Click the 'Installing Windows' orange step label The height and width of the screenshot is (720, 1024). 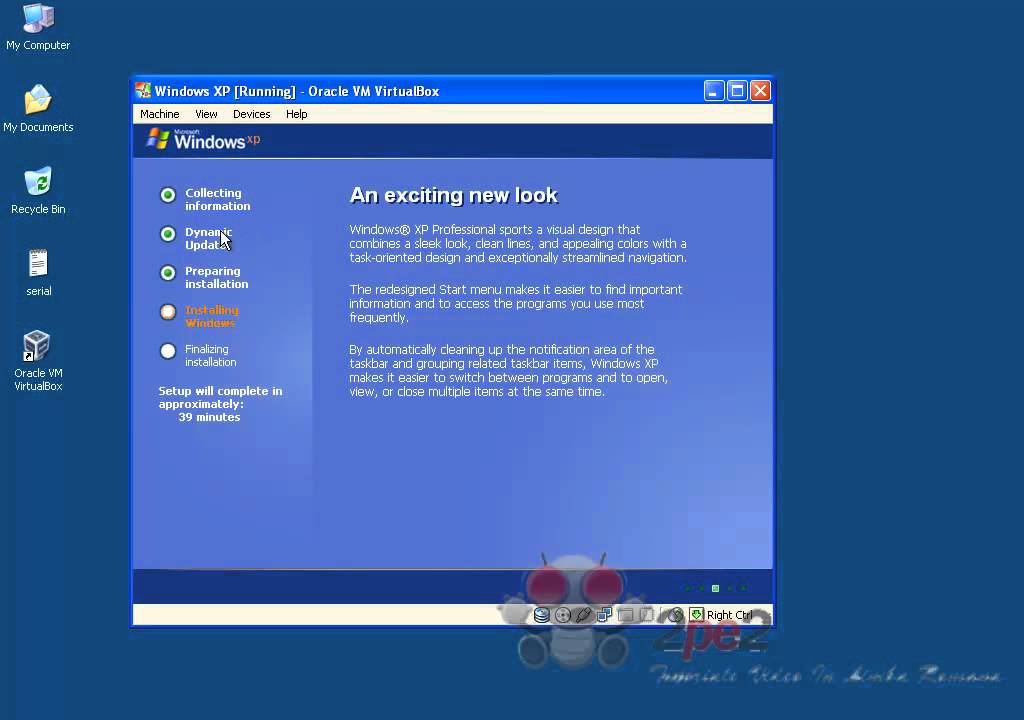pyautogui.click(x=212, y=316)
